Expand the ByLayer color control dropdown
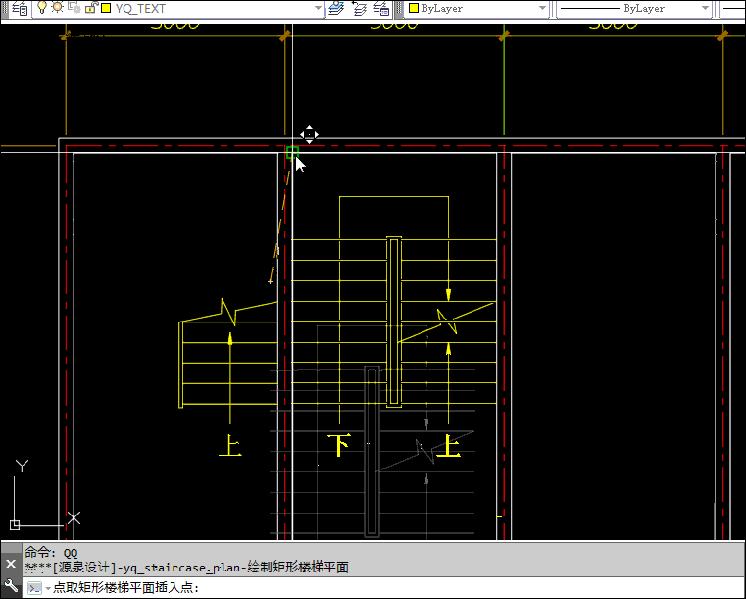Viewport: 746px width, 599px height. tap(542, 9)
